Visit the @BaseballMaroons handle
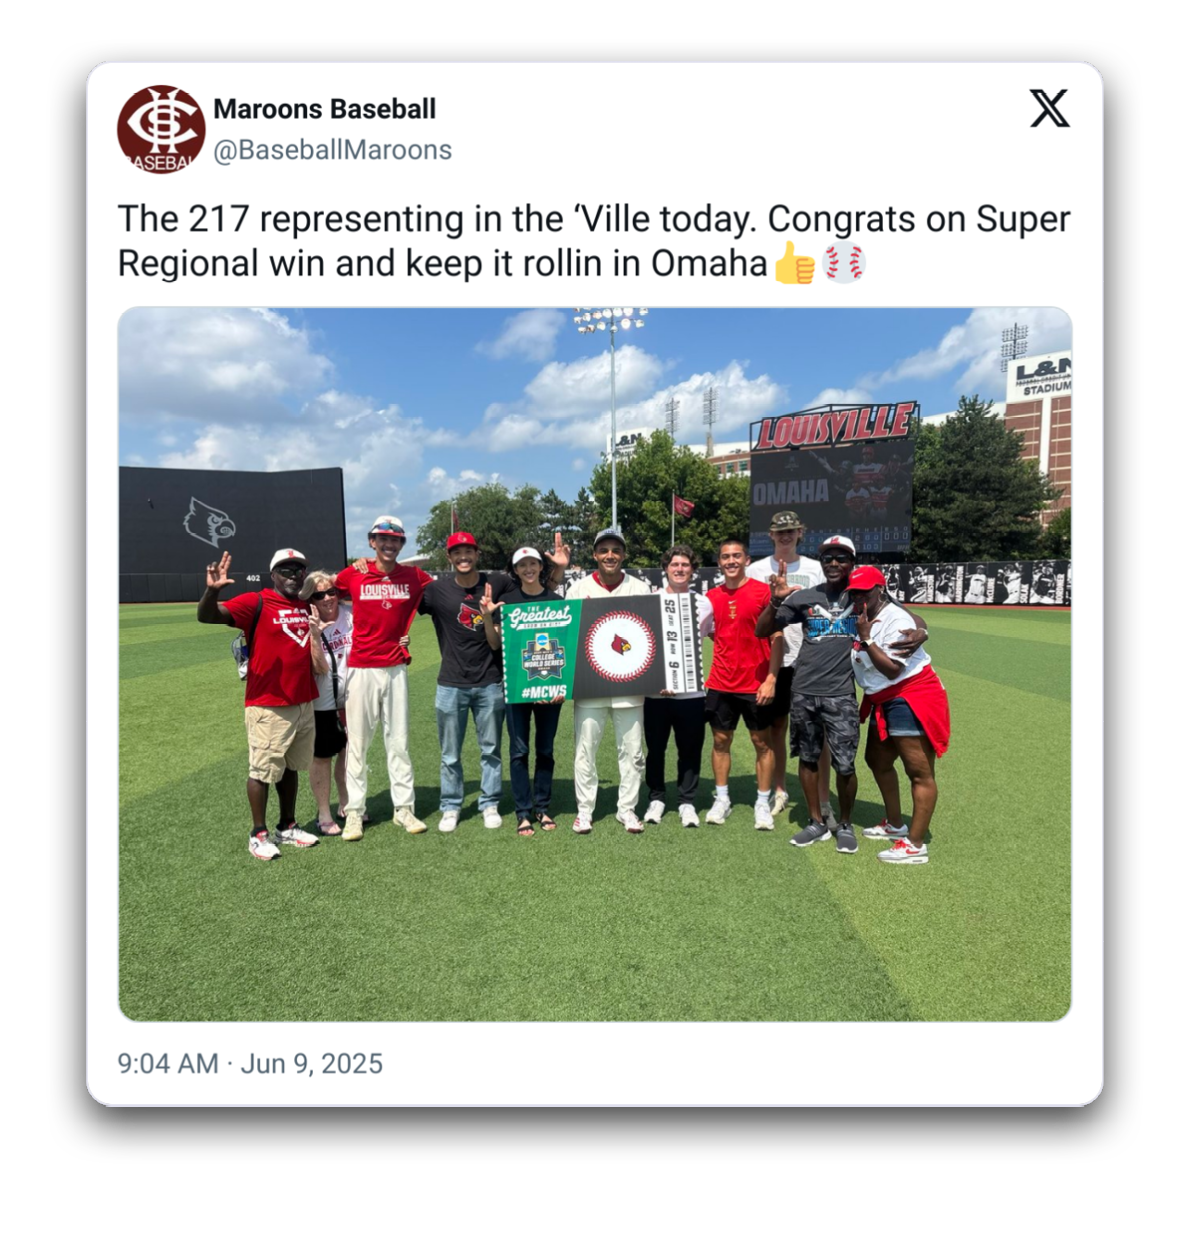This screenshot has height=1239, width=1190. tap(333, 150)
